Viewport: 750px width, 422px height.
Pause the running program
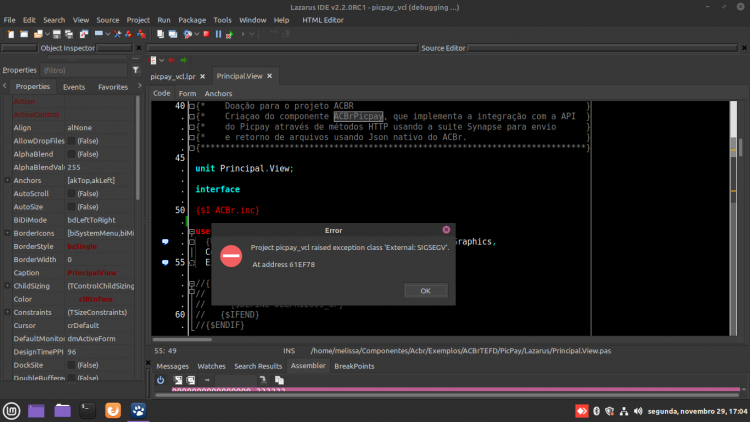[218, 34]
